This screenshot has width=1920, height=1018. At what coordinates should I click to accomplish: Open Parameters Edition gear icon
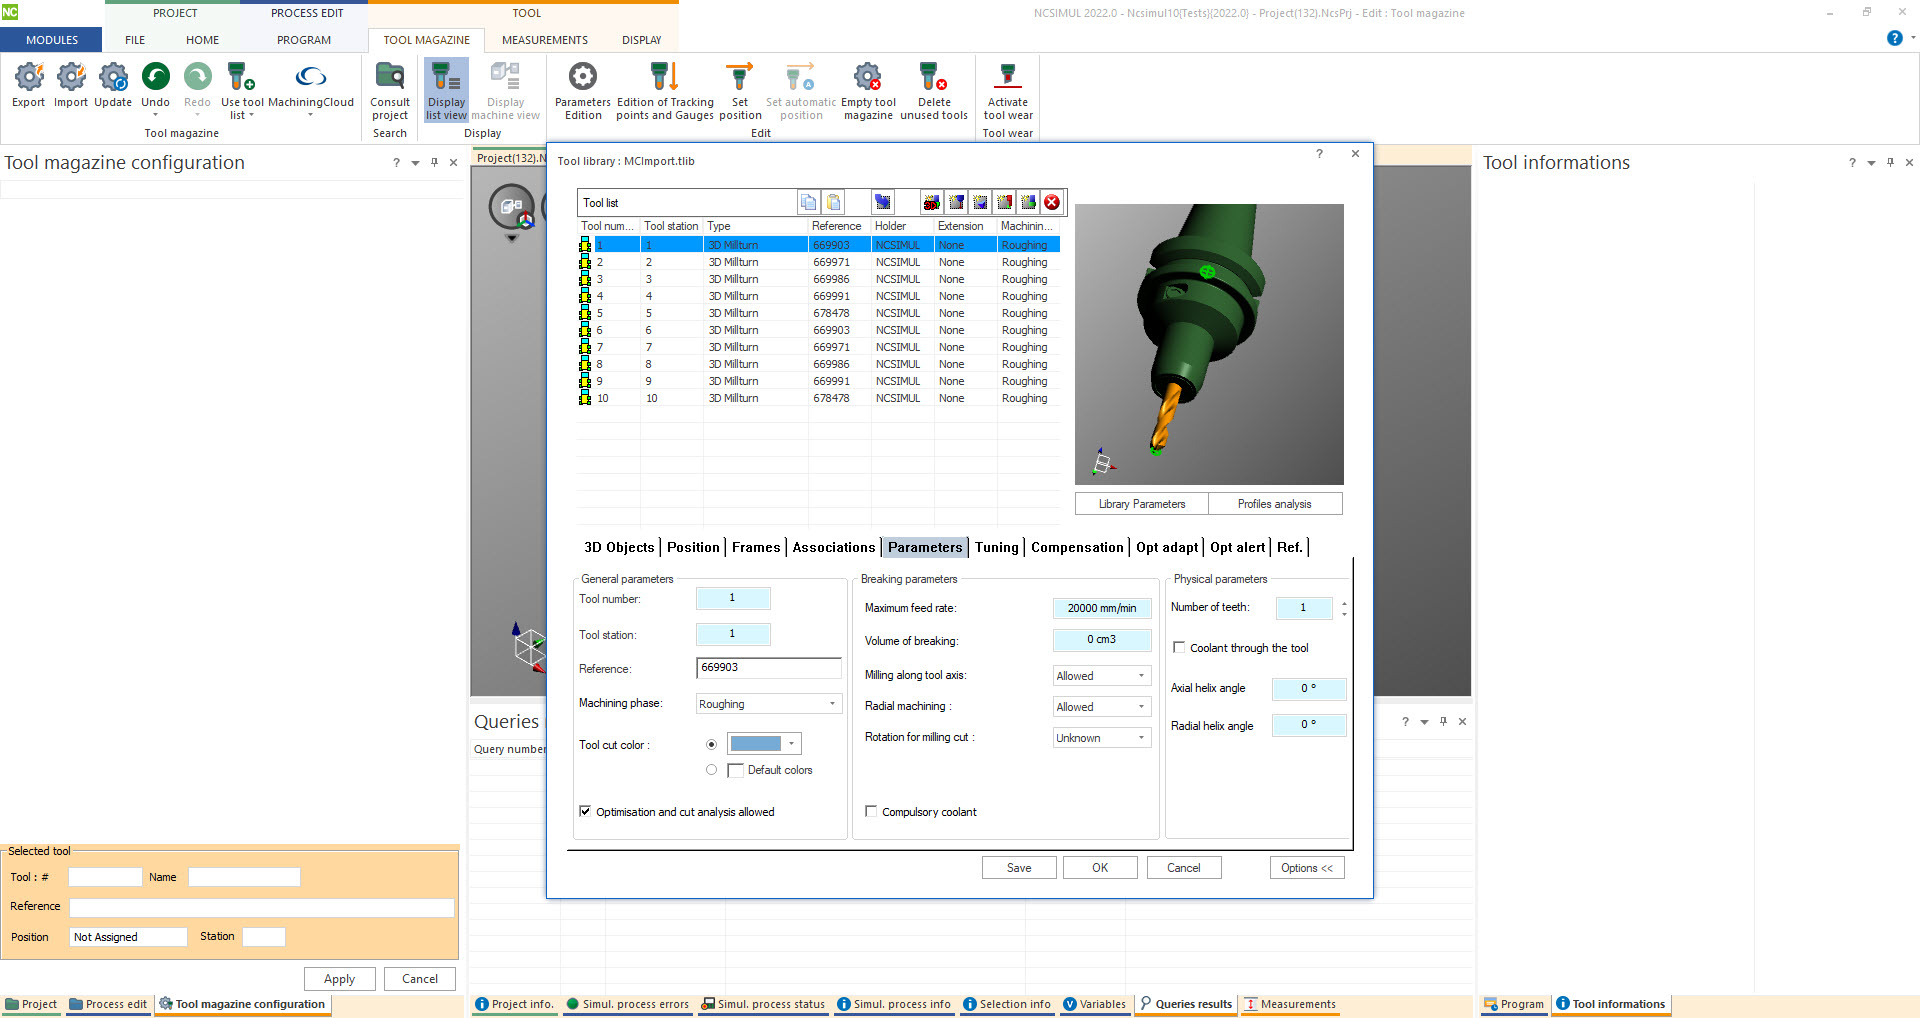click(x=582, y=78)
